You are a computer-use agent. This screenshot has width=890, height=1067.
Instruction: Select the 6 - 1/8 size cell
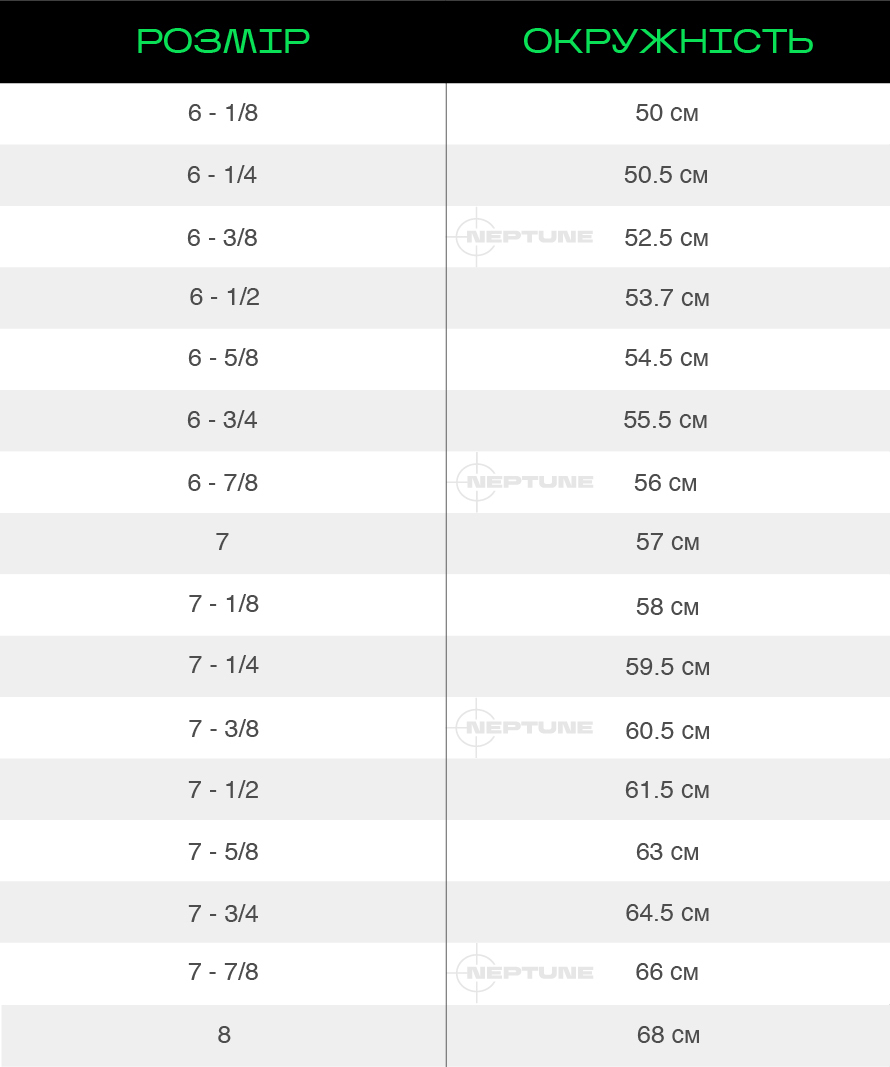coord(223,113)
